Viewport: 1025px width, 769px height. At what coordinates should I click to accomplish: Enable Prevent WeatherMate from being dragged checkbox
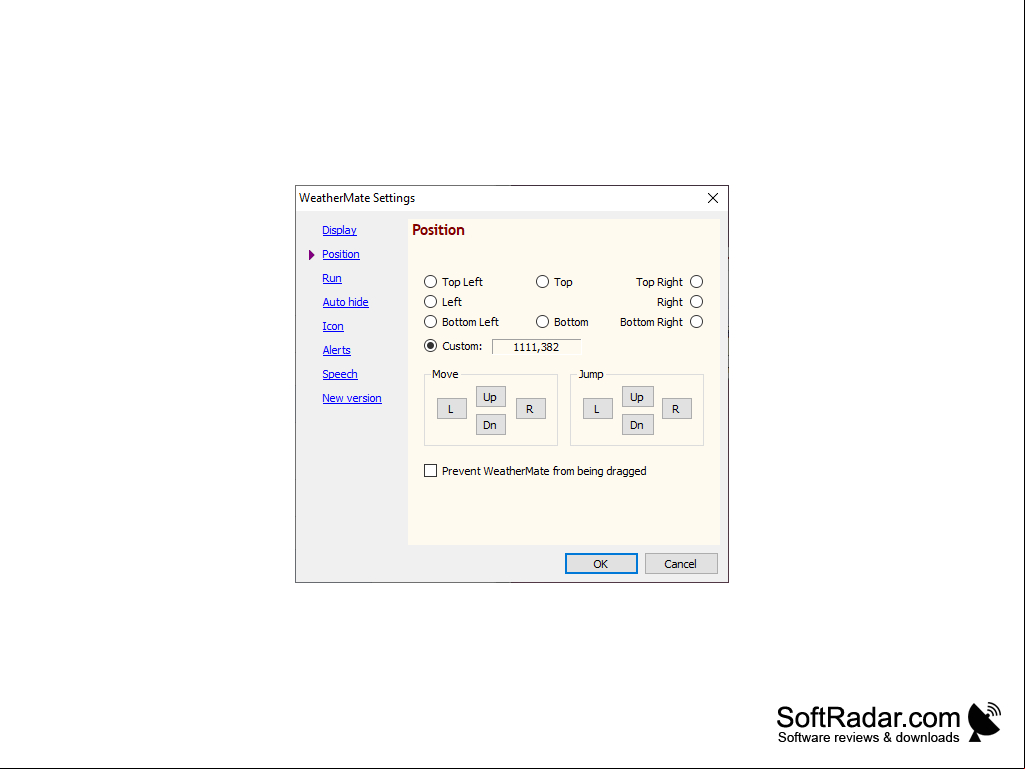pyautogui.click(x=430, y=471)
